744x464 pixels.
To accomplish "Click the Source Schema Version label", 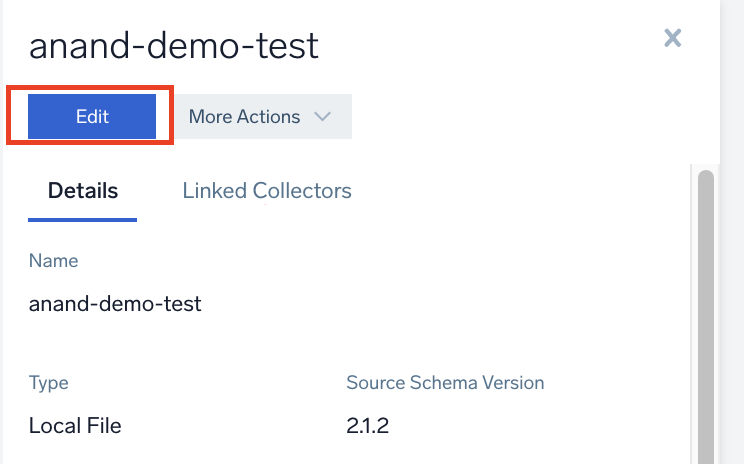I will (445, 383).
